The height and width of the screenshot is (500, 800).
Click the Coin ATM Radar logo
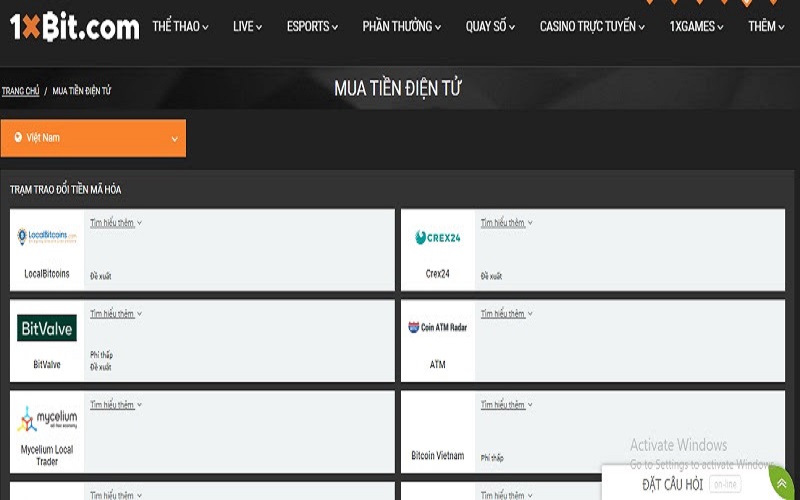pyautogui.click(x=437, y=328)
